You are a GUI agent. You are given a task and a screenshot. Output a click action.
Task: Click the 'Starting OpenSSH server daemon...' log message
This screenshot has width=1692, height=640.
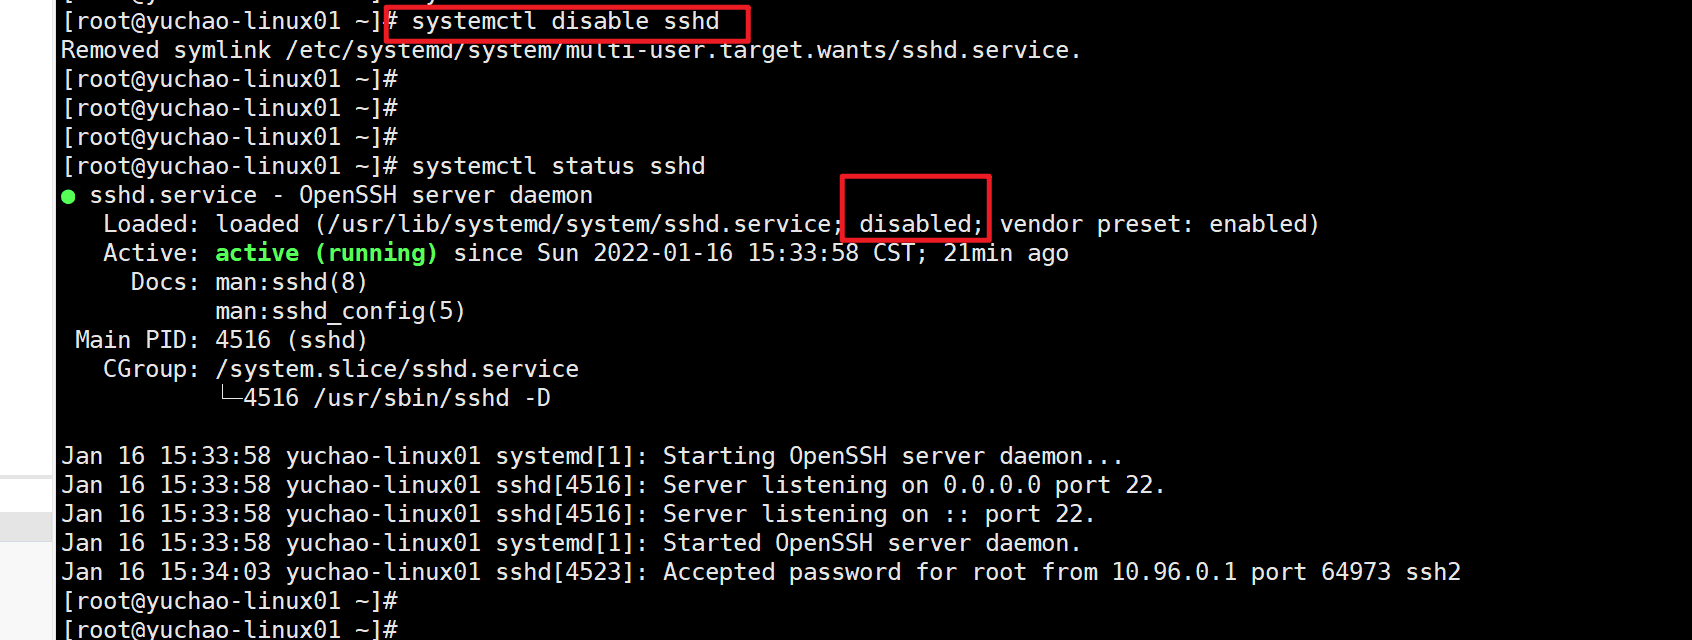[x=892, y=456]
